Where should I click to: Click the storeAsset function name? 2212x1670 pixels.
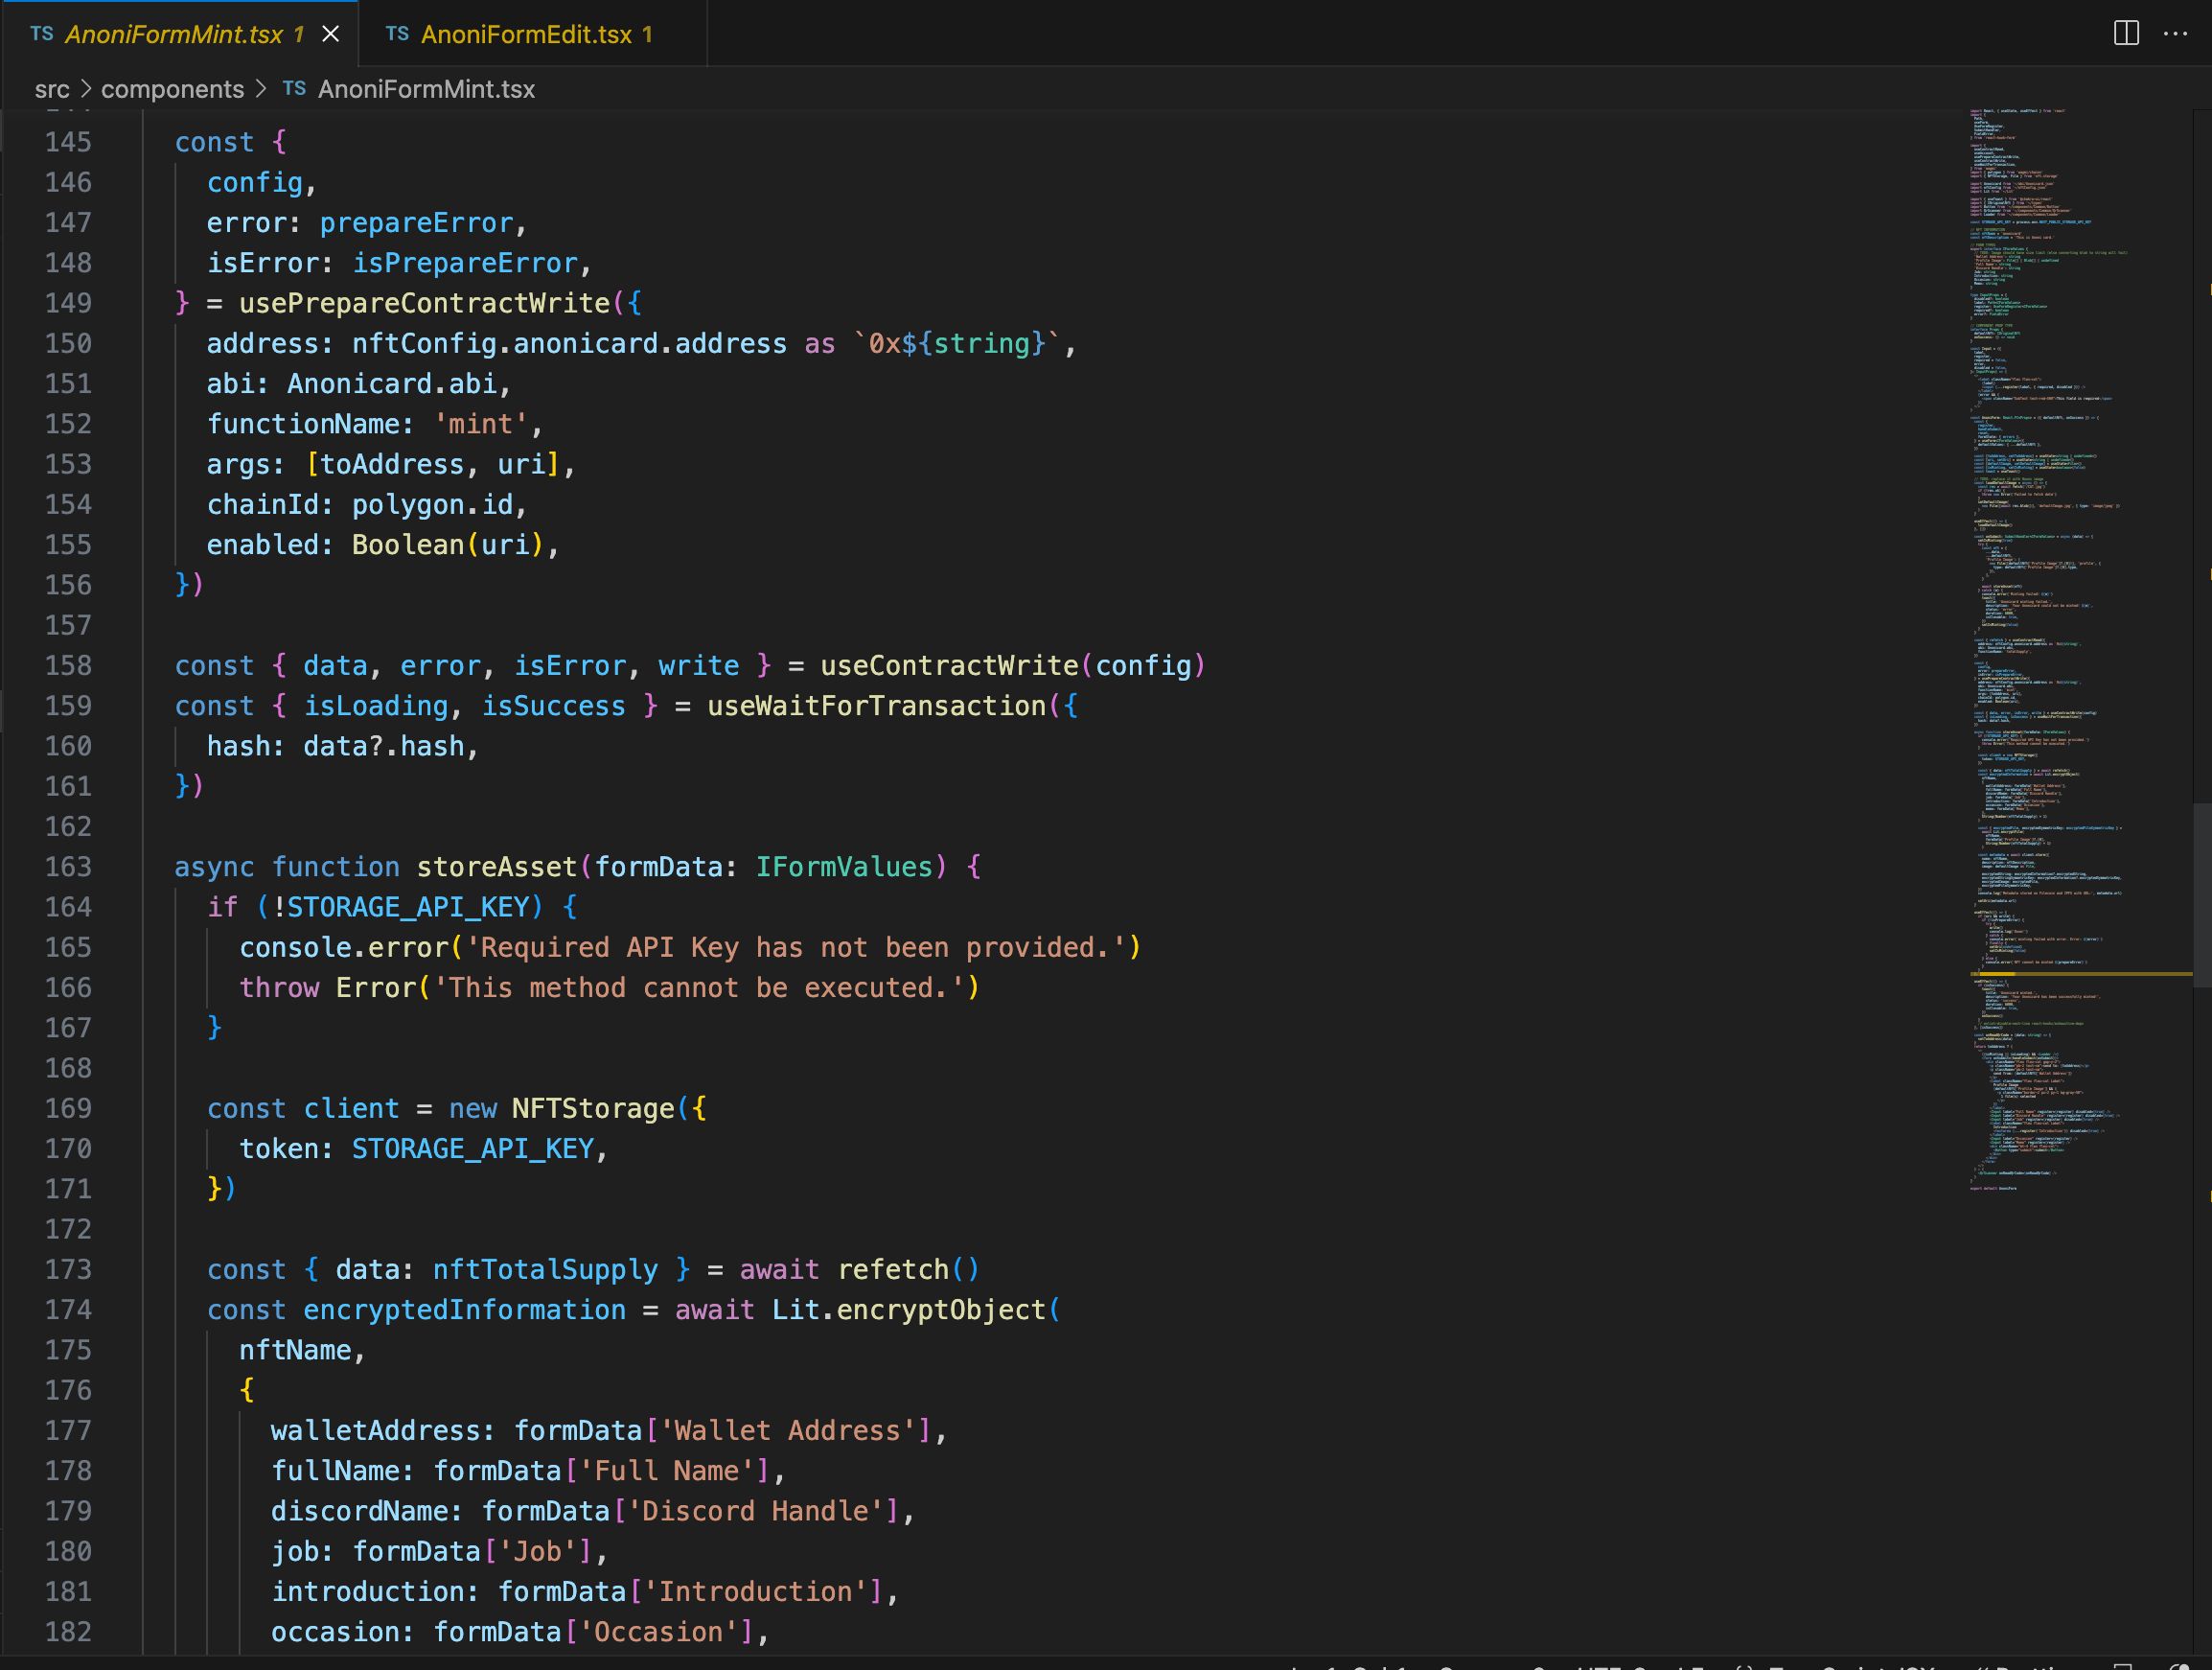click(x=497, y=867)
